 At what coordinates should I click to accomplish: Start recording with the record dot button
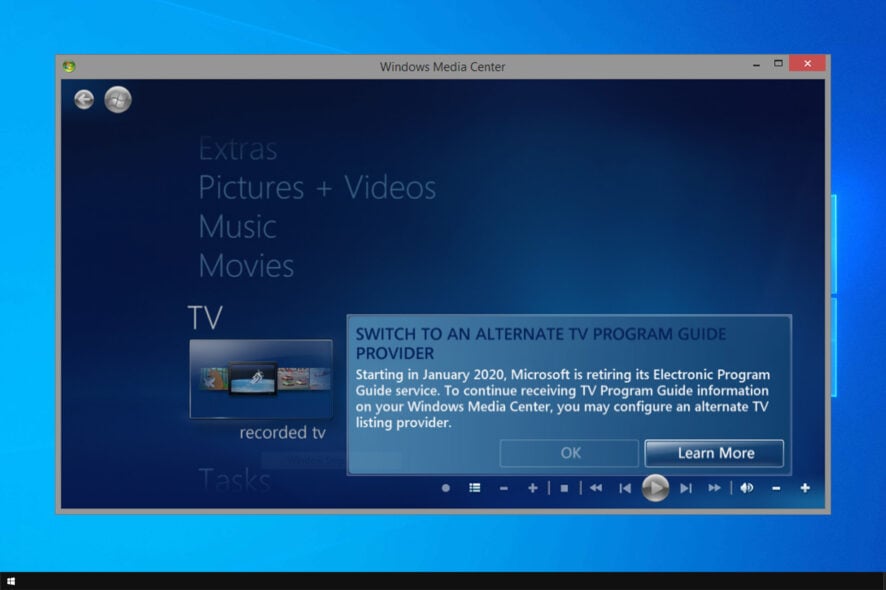446,488
